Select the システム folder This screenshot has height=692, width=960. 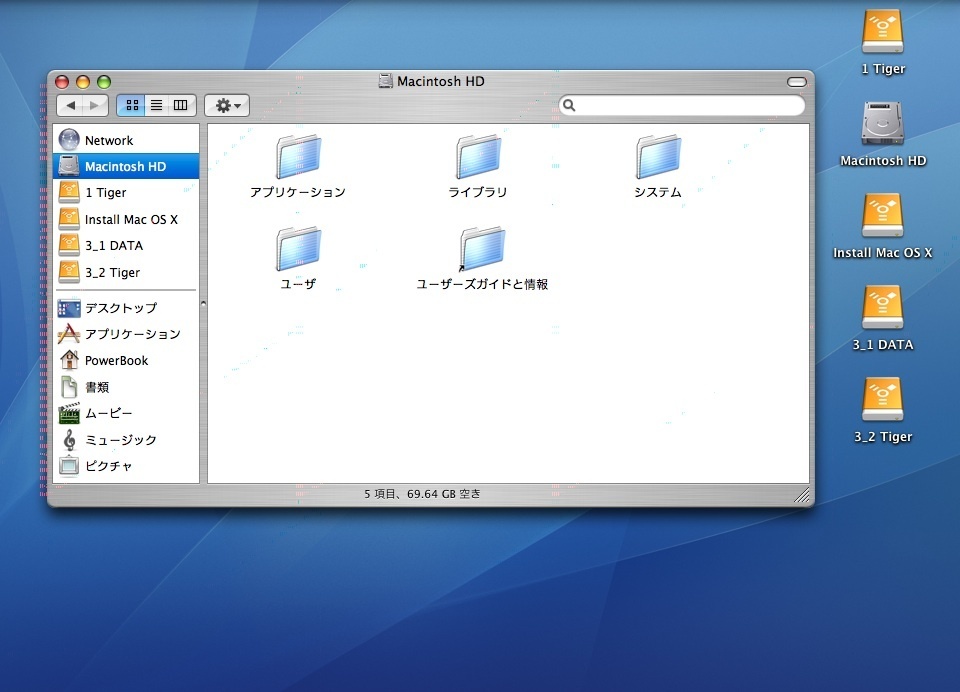pos(658,158)
